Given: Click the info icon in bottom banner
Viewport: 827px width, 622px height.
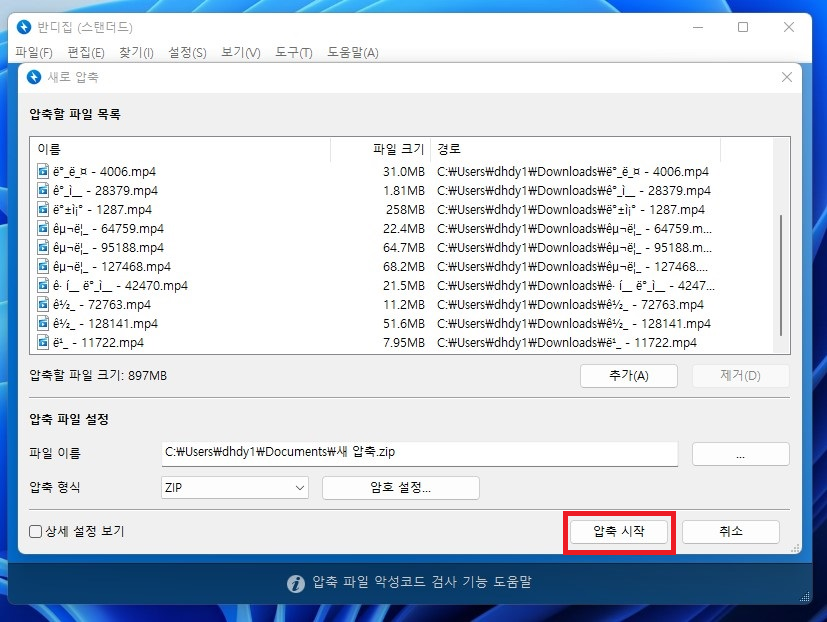Looking at the screenshot, I should point(296,583).
